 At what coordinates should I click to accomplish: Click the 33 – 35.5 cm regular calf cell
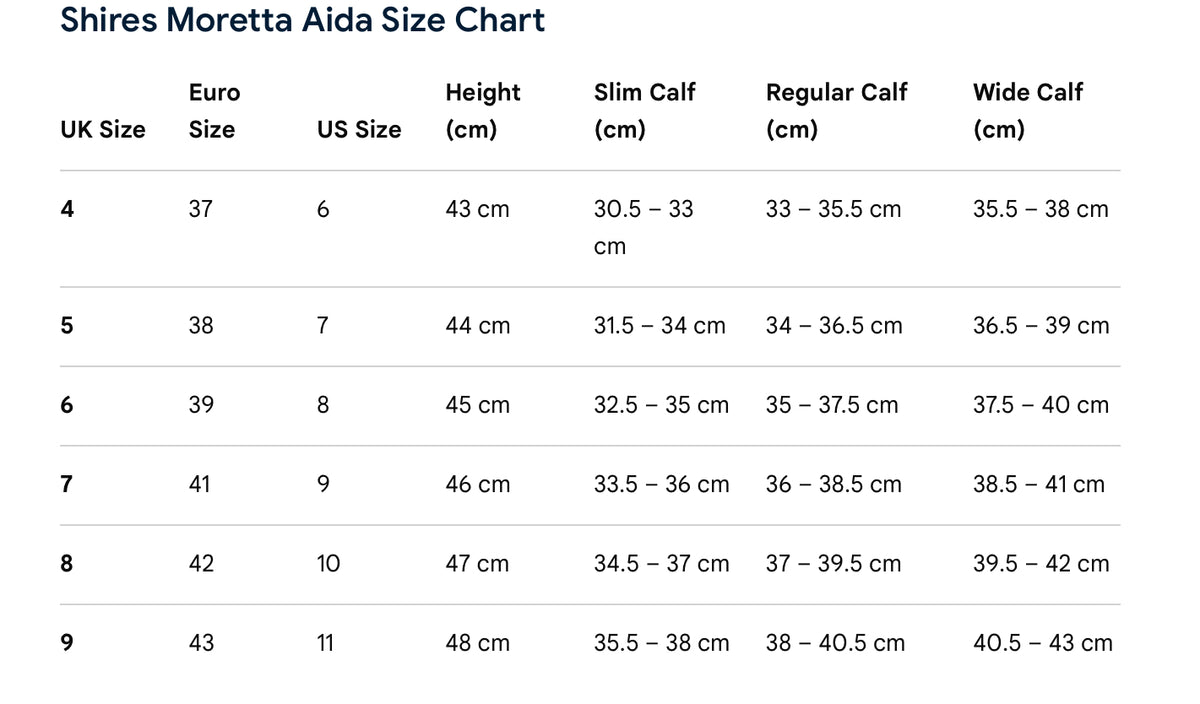coord(833,209)
